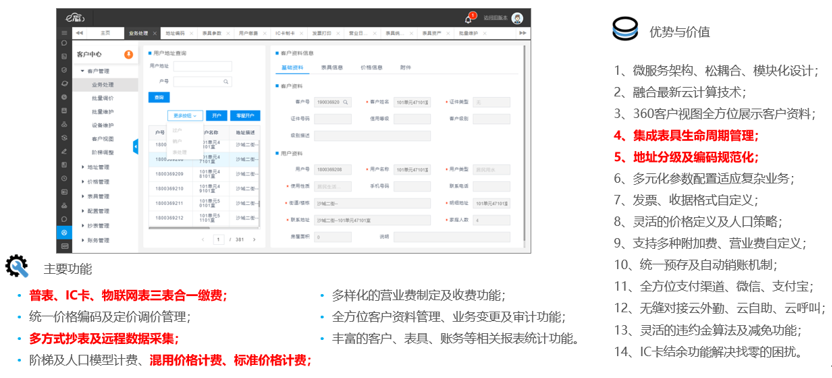Expand the 抄表管理 tree node

(x=83, y=226)
